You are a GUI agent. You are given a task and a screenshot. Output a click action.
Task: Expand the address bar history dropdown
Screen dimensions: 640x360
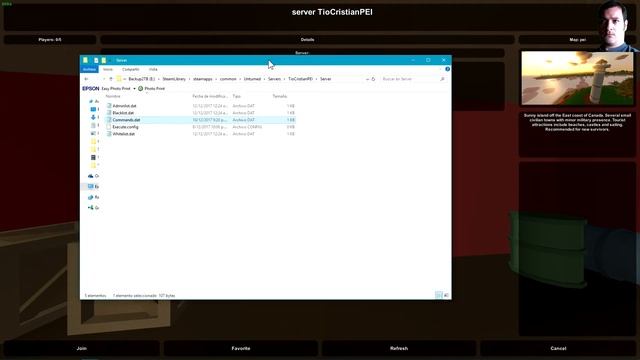pyautogui.click(x=367, y=79)
